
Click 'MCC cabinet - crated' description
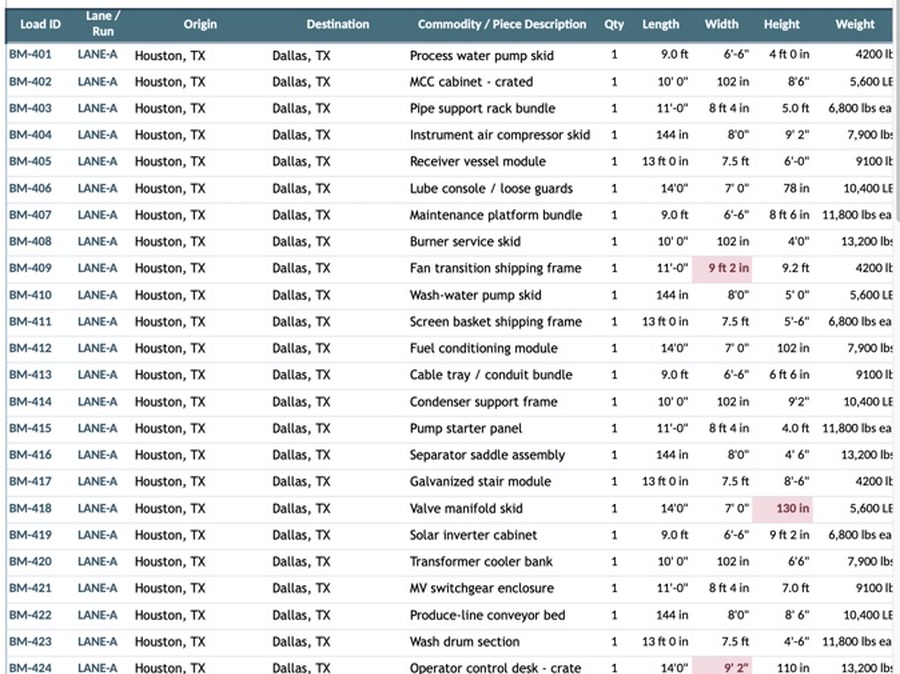(x=471, y=82)
